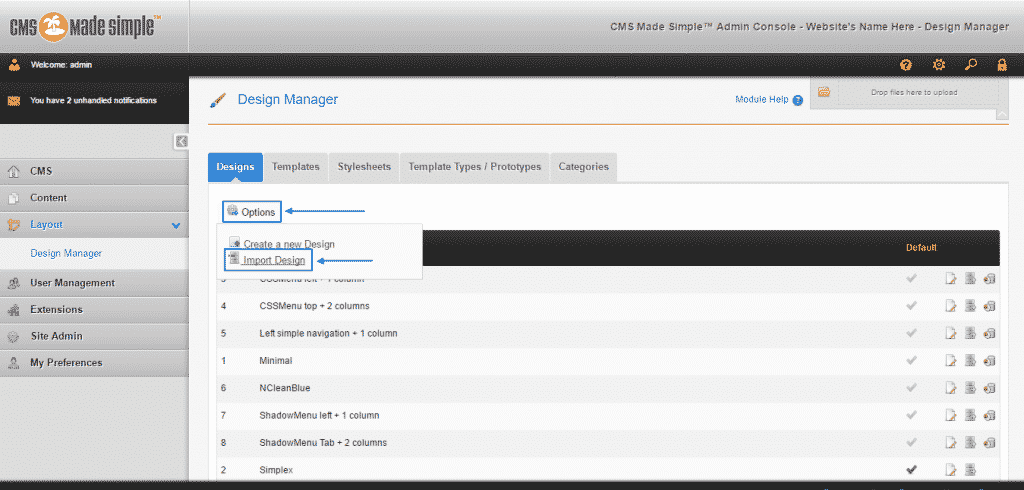Screen dimensions: 1024x490
Task: Edit the Left simple navigation + 1 column design
Action: 951,333
